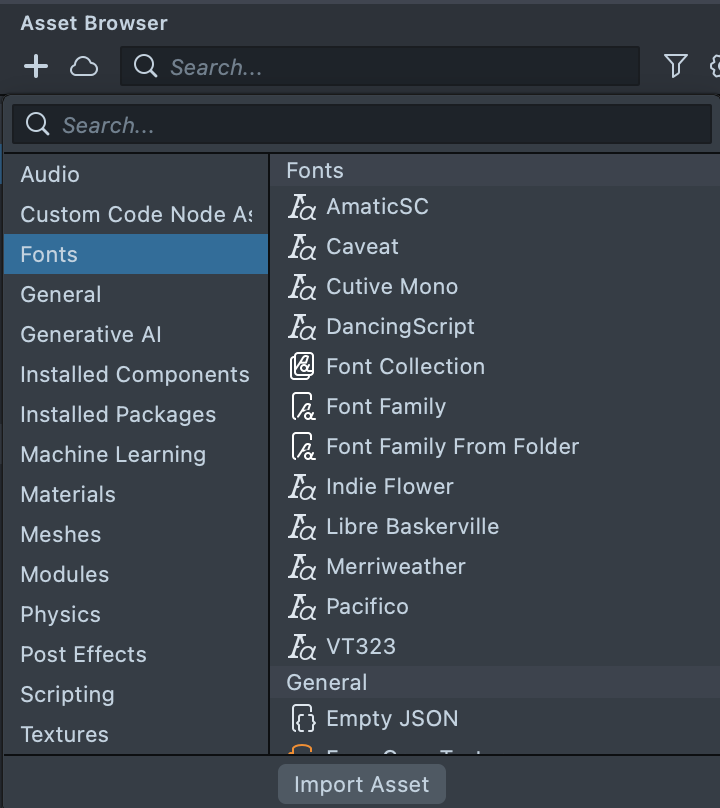Screen dimensions: 720x808
Task: Focus the popup menu search field
Action: [x=370, y=125]
